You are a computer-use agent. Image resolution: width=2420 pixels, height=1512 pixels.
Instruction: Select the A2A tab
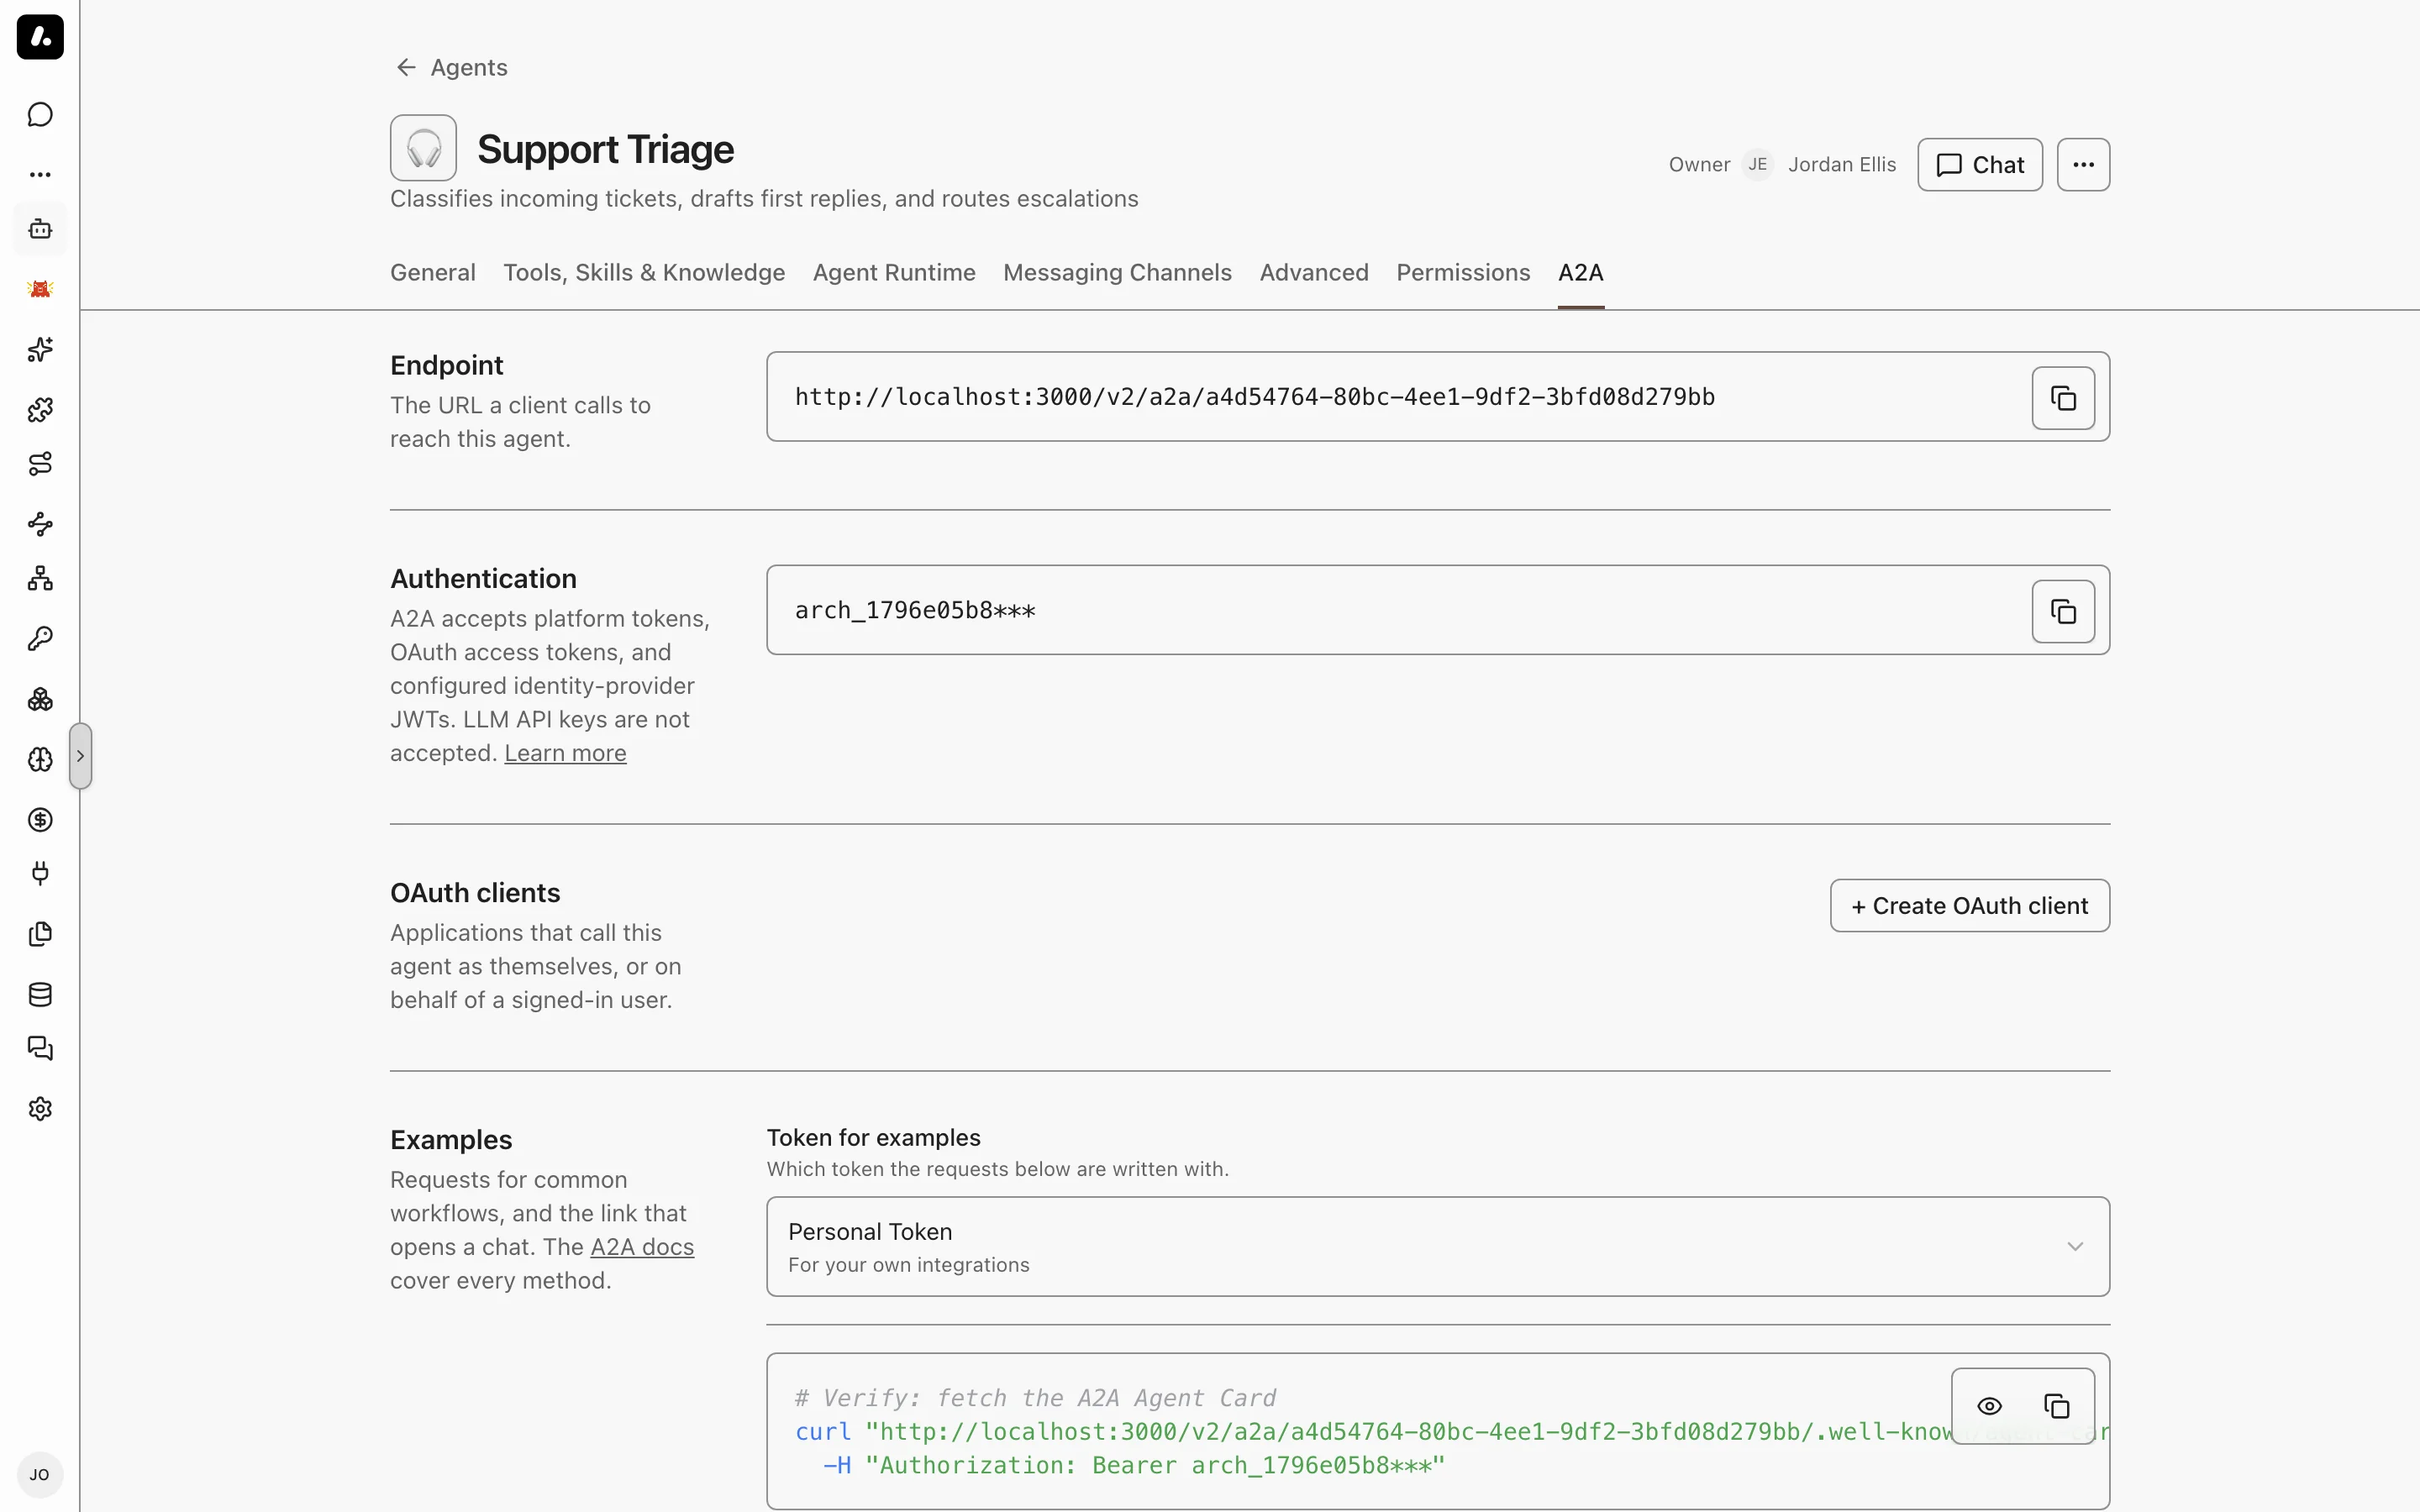pos(1581,273)
